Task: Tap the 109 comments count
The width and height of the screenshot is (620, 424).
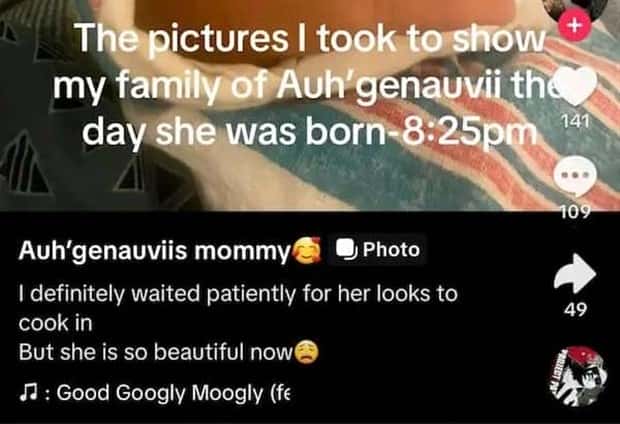Action: (576, 212)
